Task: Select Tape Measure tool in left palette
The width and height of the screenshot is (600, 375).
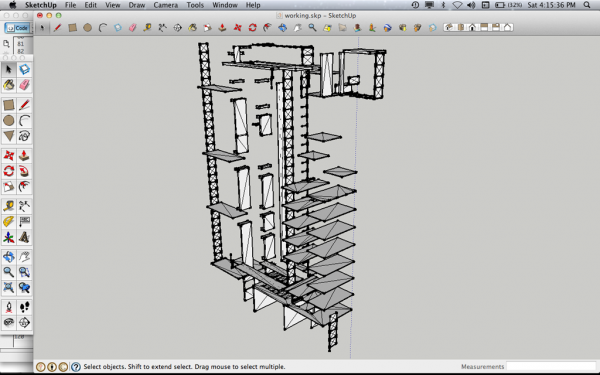Action: 9,206
